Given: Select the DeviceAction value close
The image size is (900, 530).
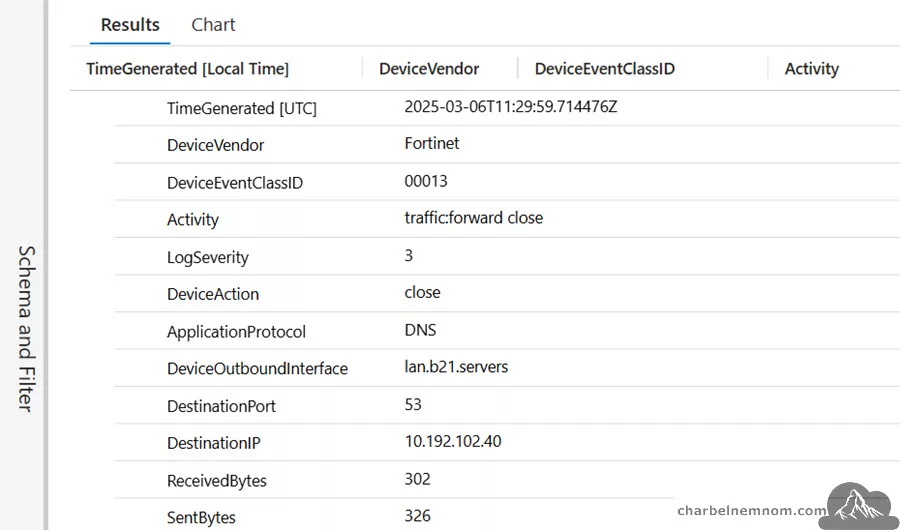Looking at the screenshot, I should (x=422, y=292).
